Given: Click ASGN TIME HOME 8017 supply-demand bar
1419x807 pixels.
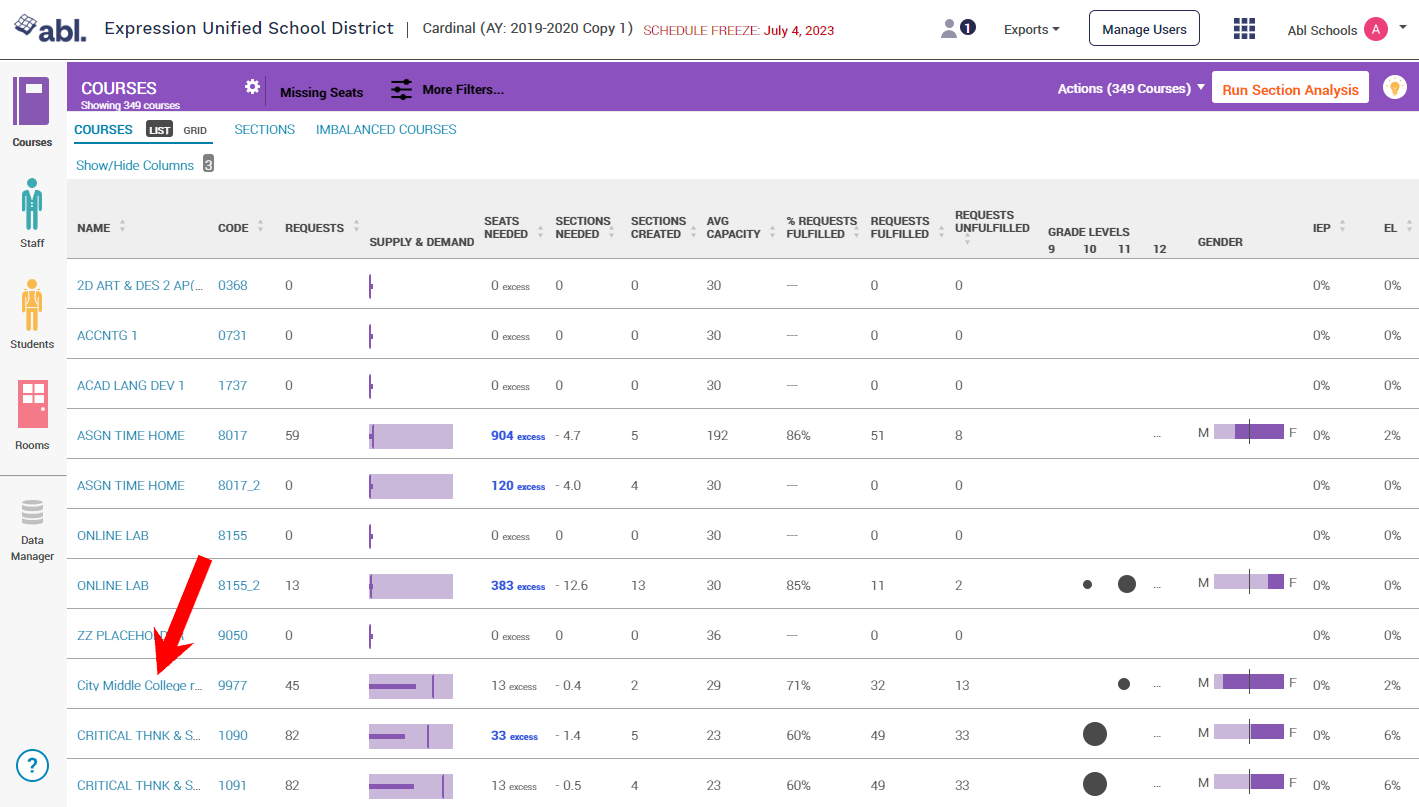Looking at the screenshot, I should (411, 436).
